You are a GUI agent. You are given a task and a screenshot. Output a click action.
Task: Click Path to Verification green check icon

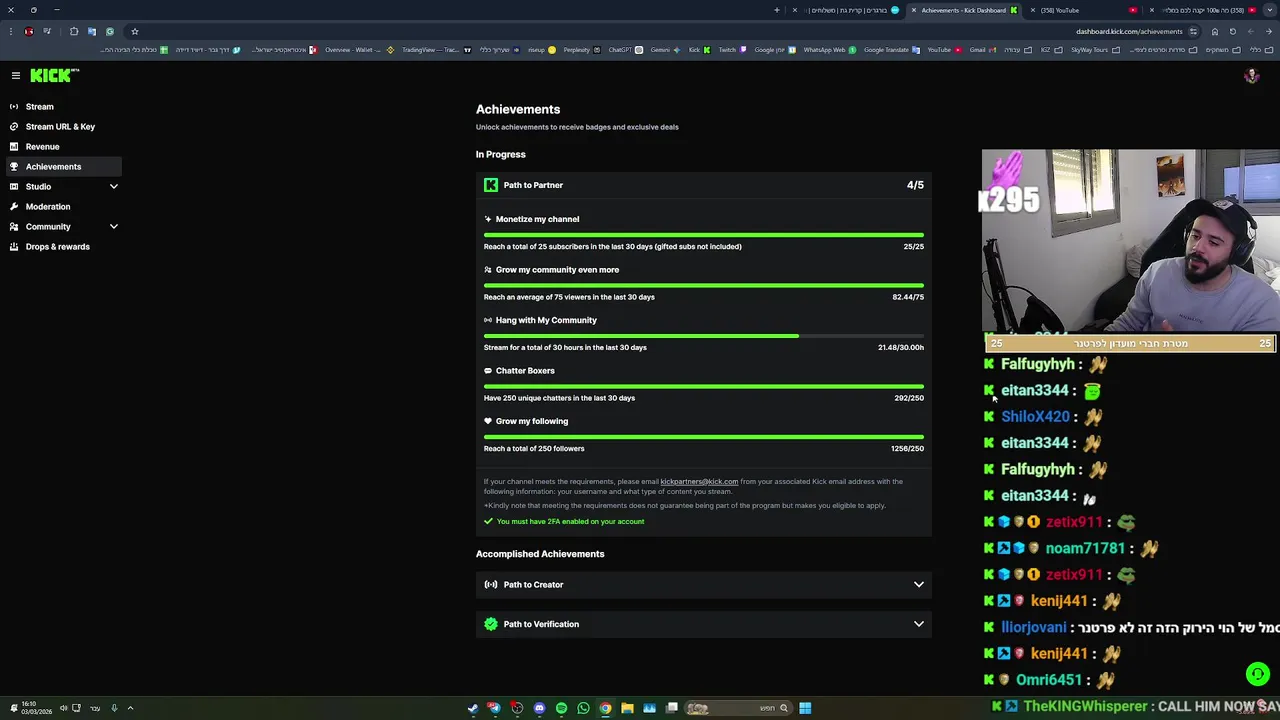point(490,624)
